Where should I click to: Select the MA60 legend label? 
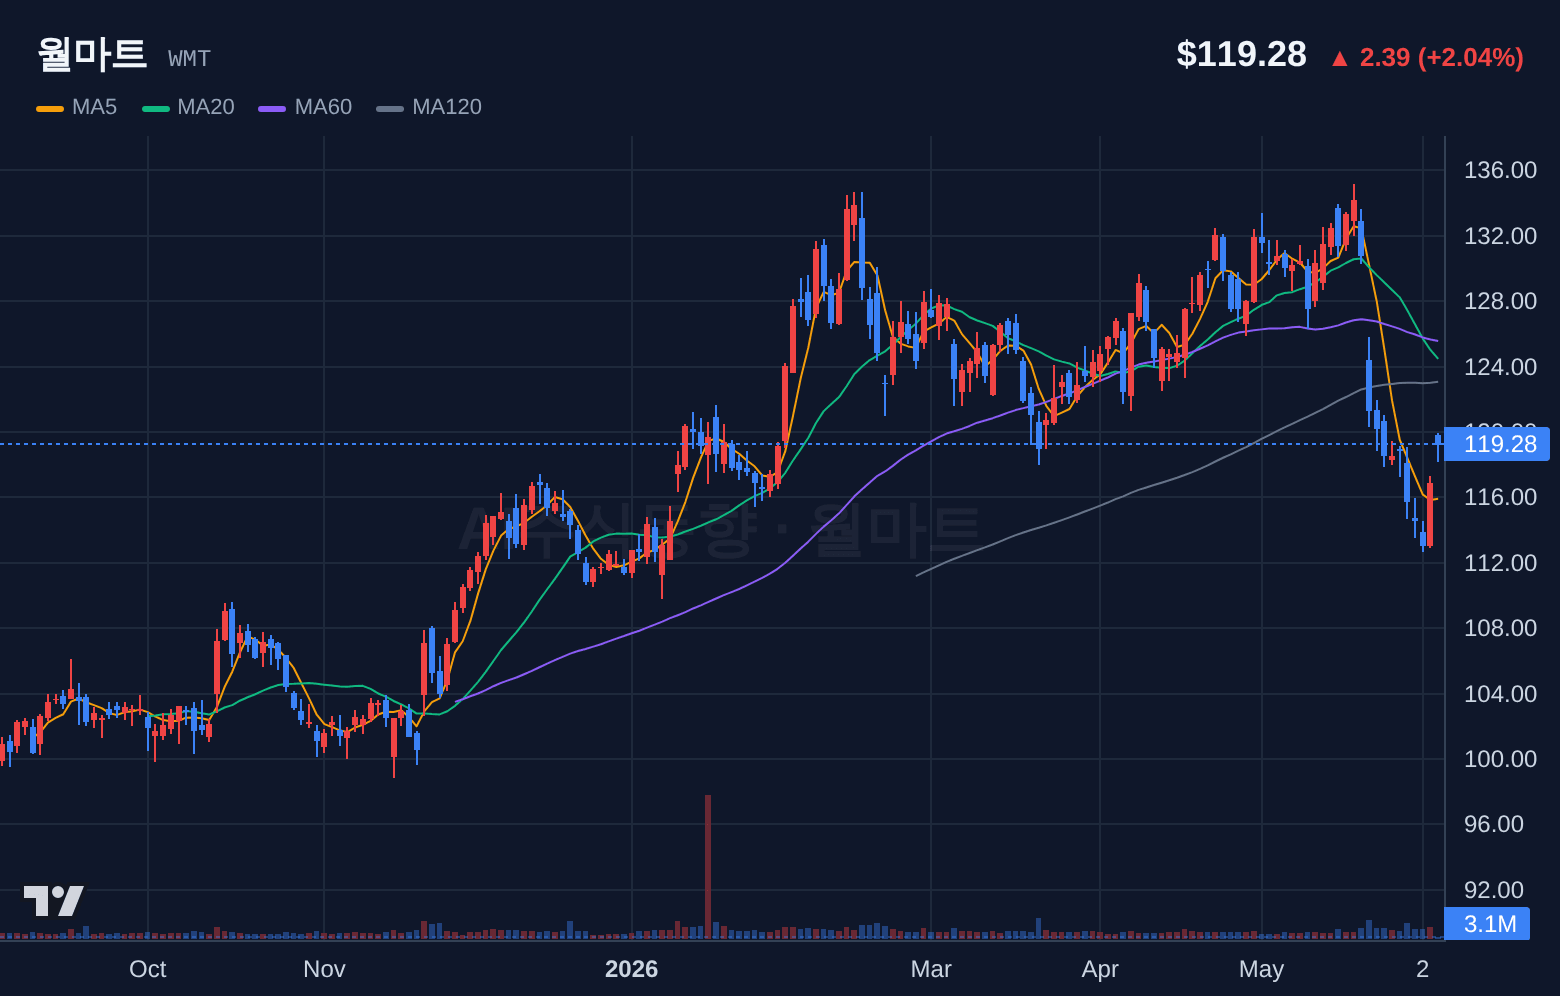coord(323,107)
